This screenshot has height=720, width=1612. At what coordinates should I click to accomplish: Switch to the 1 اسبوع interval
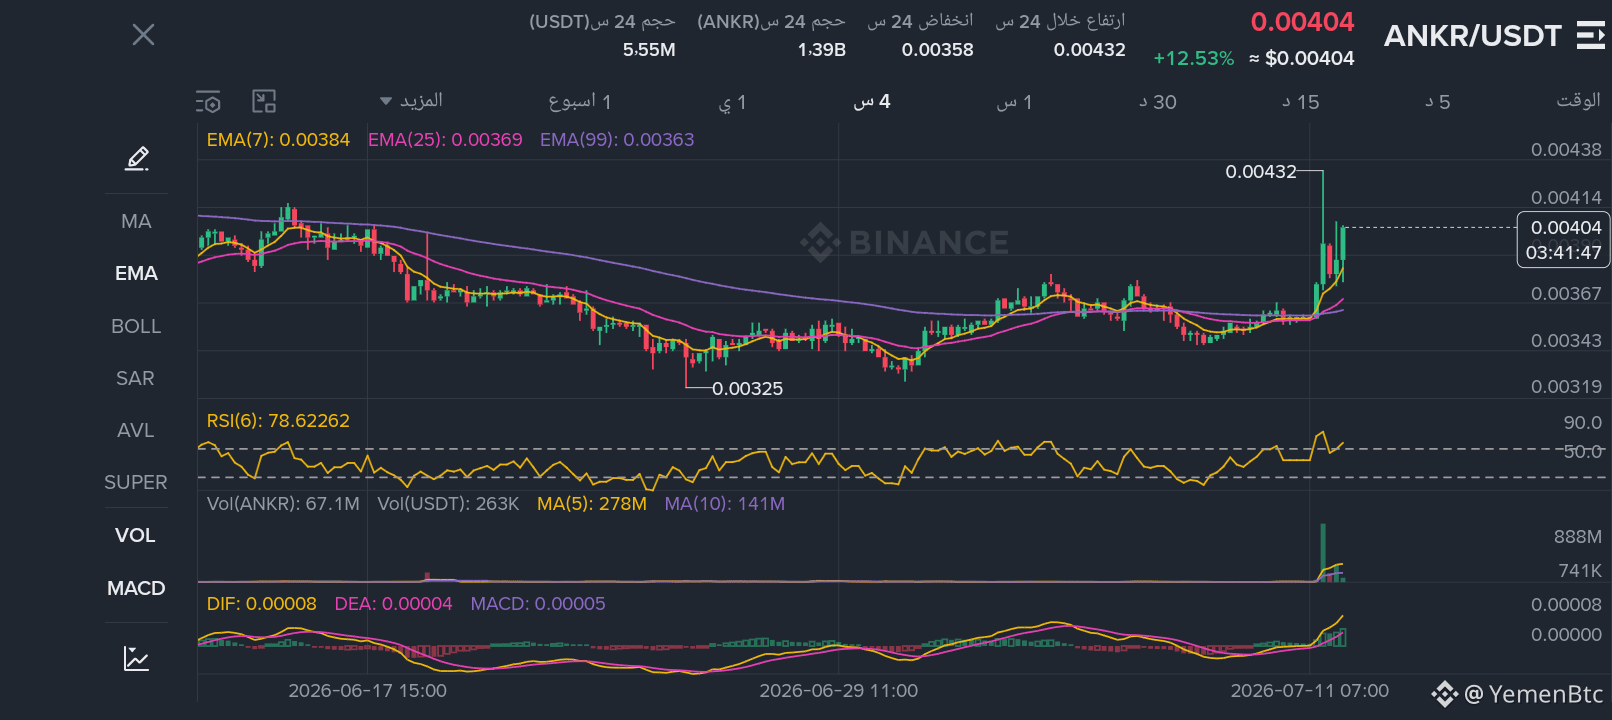580,101
